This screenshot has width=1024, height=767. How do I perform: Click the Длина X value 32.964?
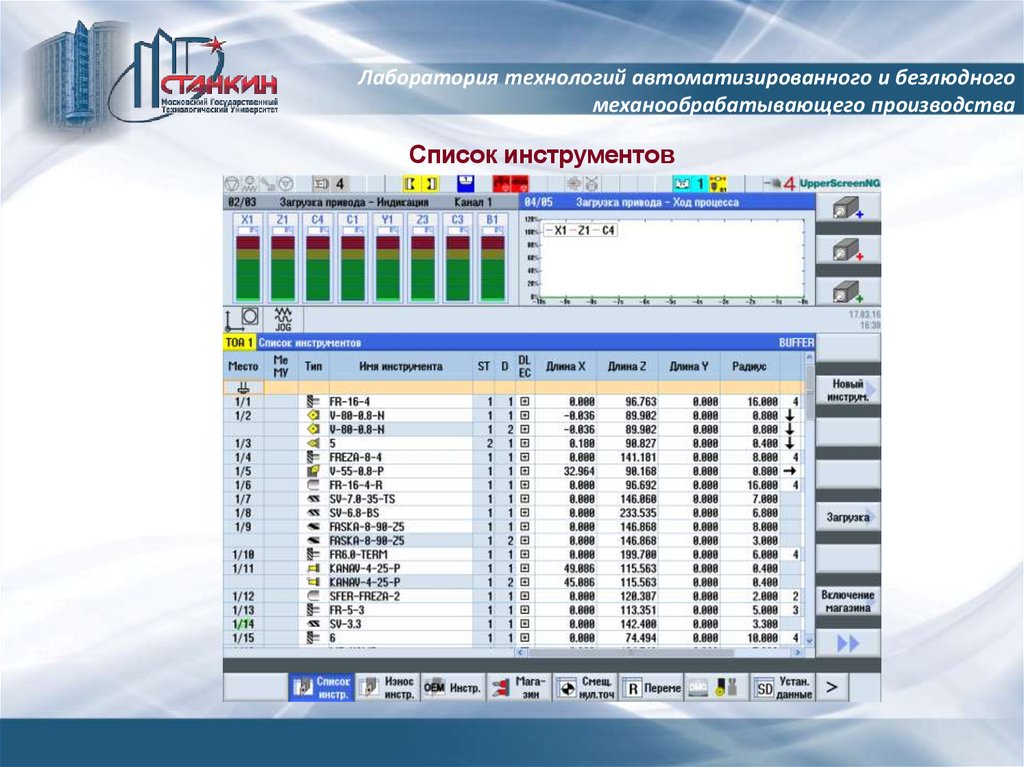579,471
